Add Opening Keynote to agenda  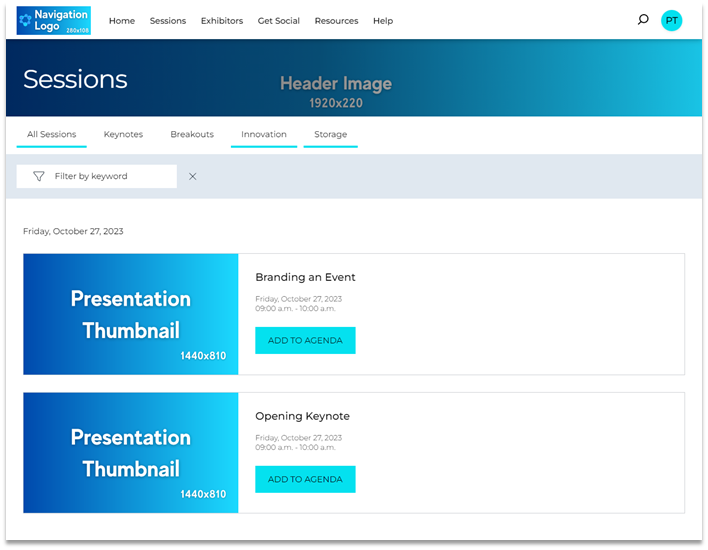(305, 479)
